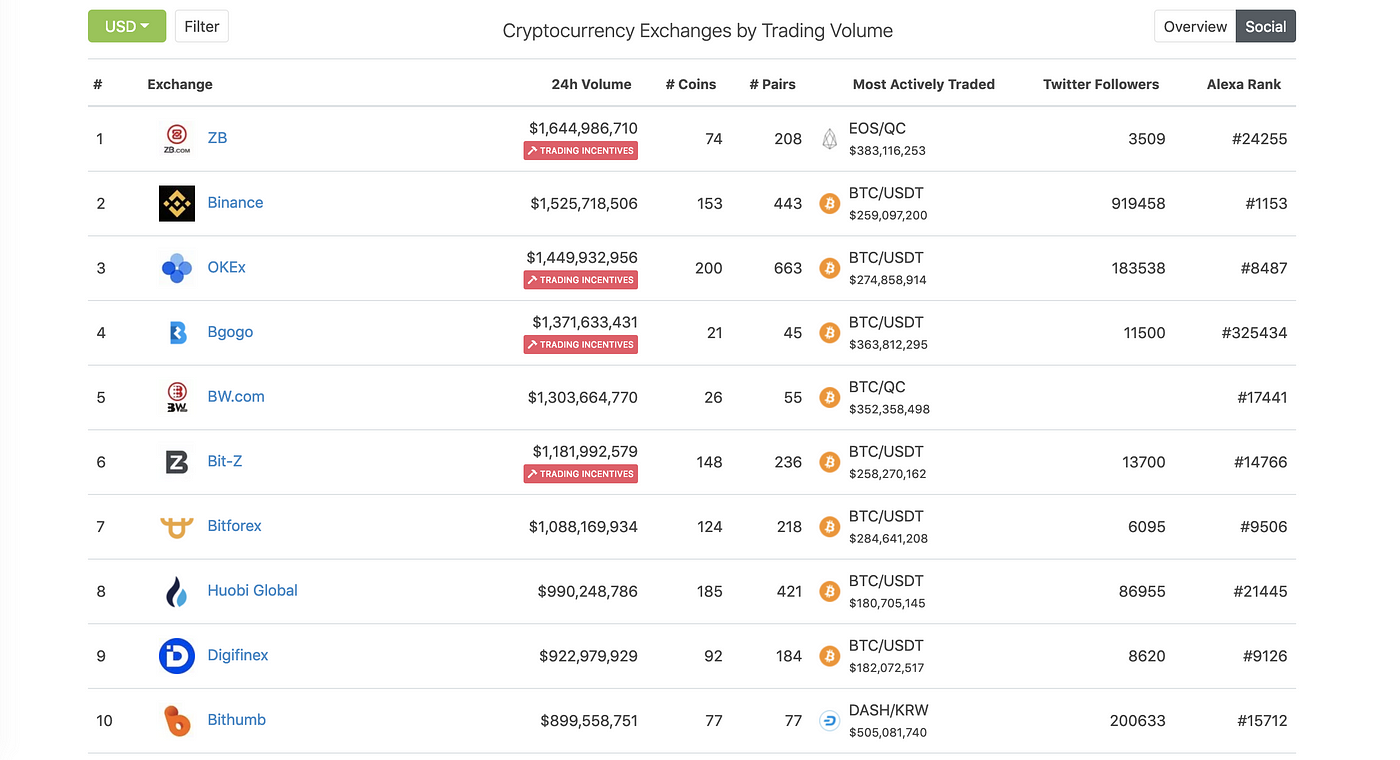
Task: Click the Bgogo logo icon
Action: (x=177, y=332)
